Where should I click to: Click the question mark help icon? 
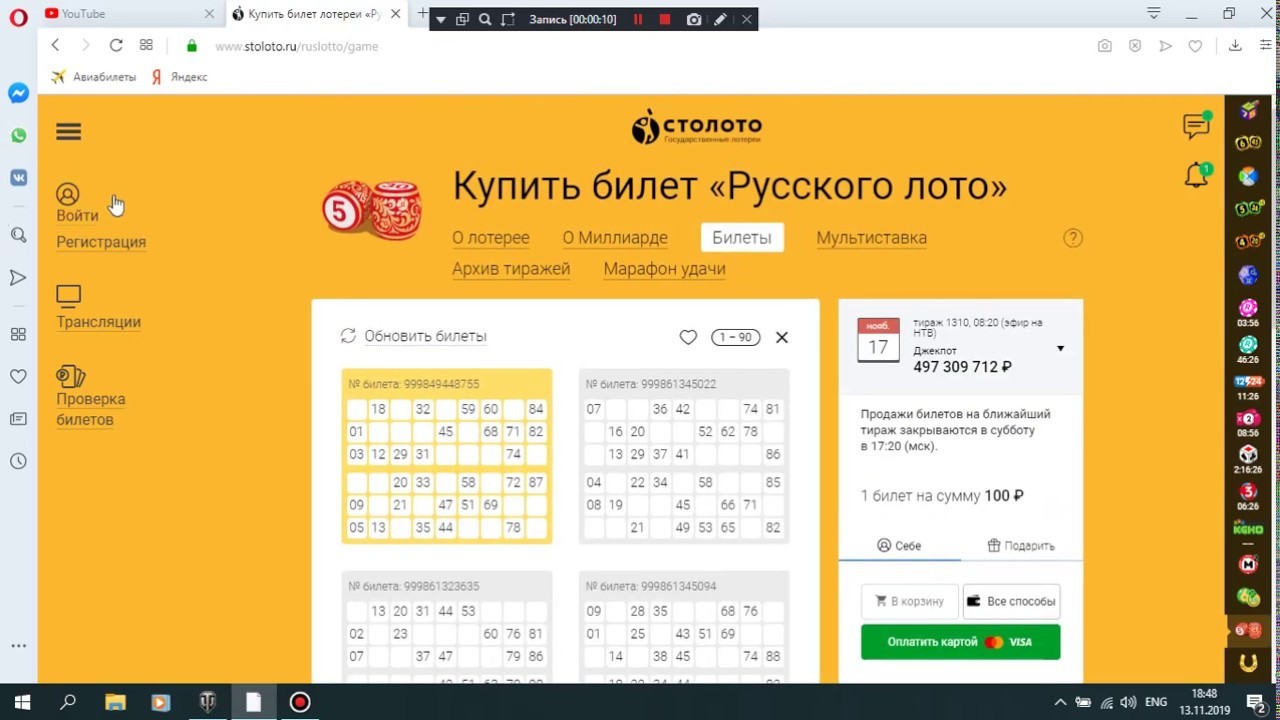point(1073,238)
